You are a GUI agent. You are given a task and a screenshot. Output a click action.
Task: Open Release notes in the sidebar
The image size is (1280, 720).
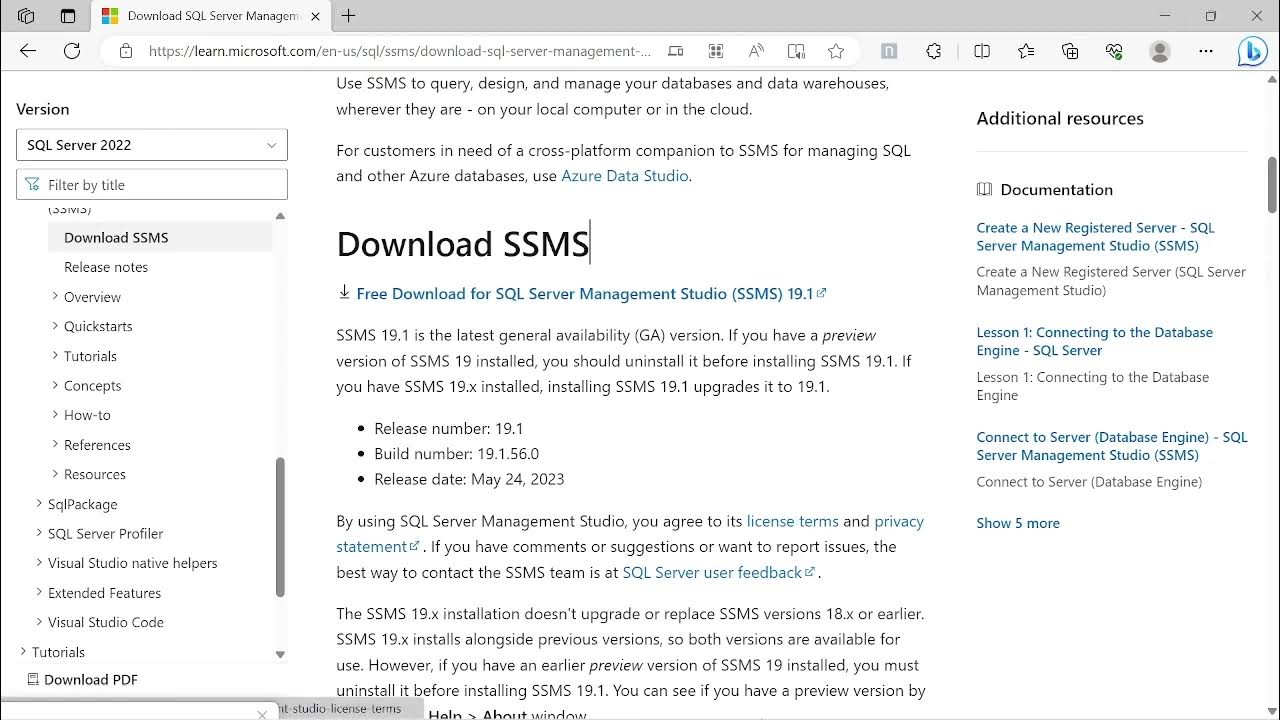point(106,267)
